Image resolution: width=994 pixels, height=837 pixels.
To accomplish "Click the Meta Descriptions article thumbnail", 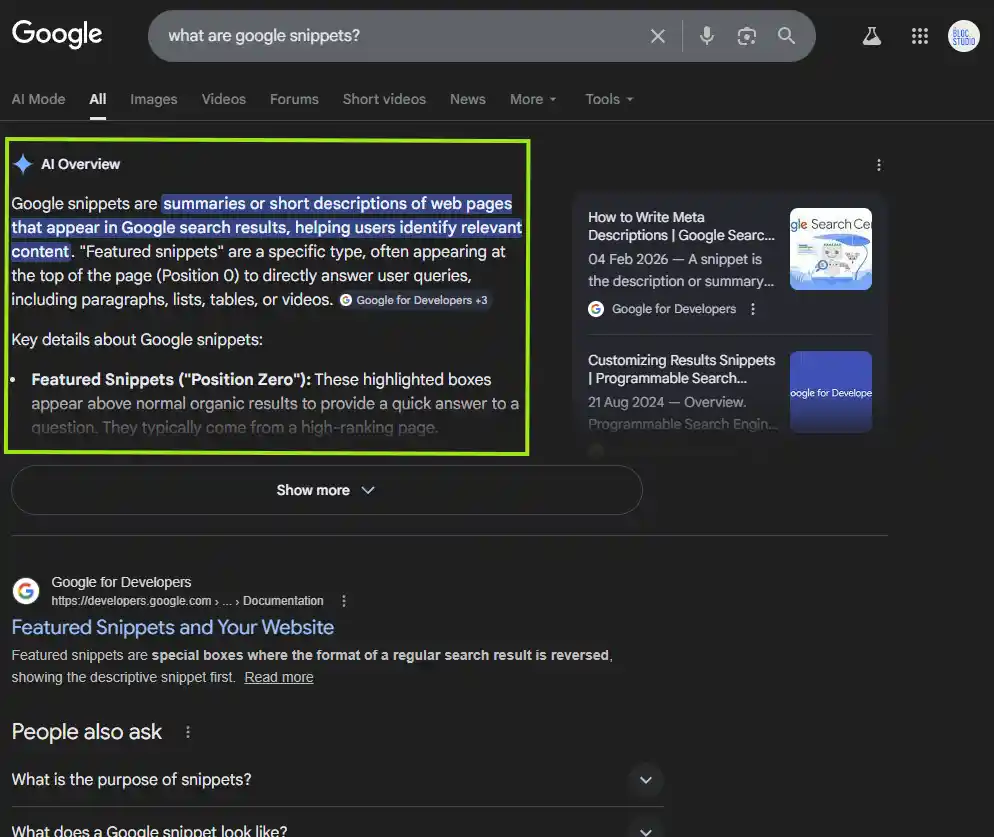I will point(830,248).
